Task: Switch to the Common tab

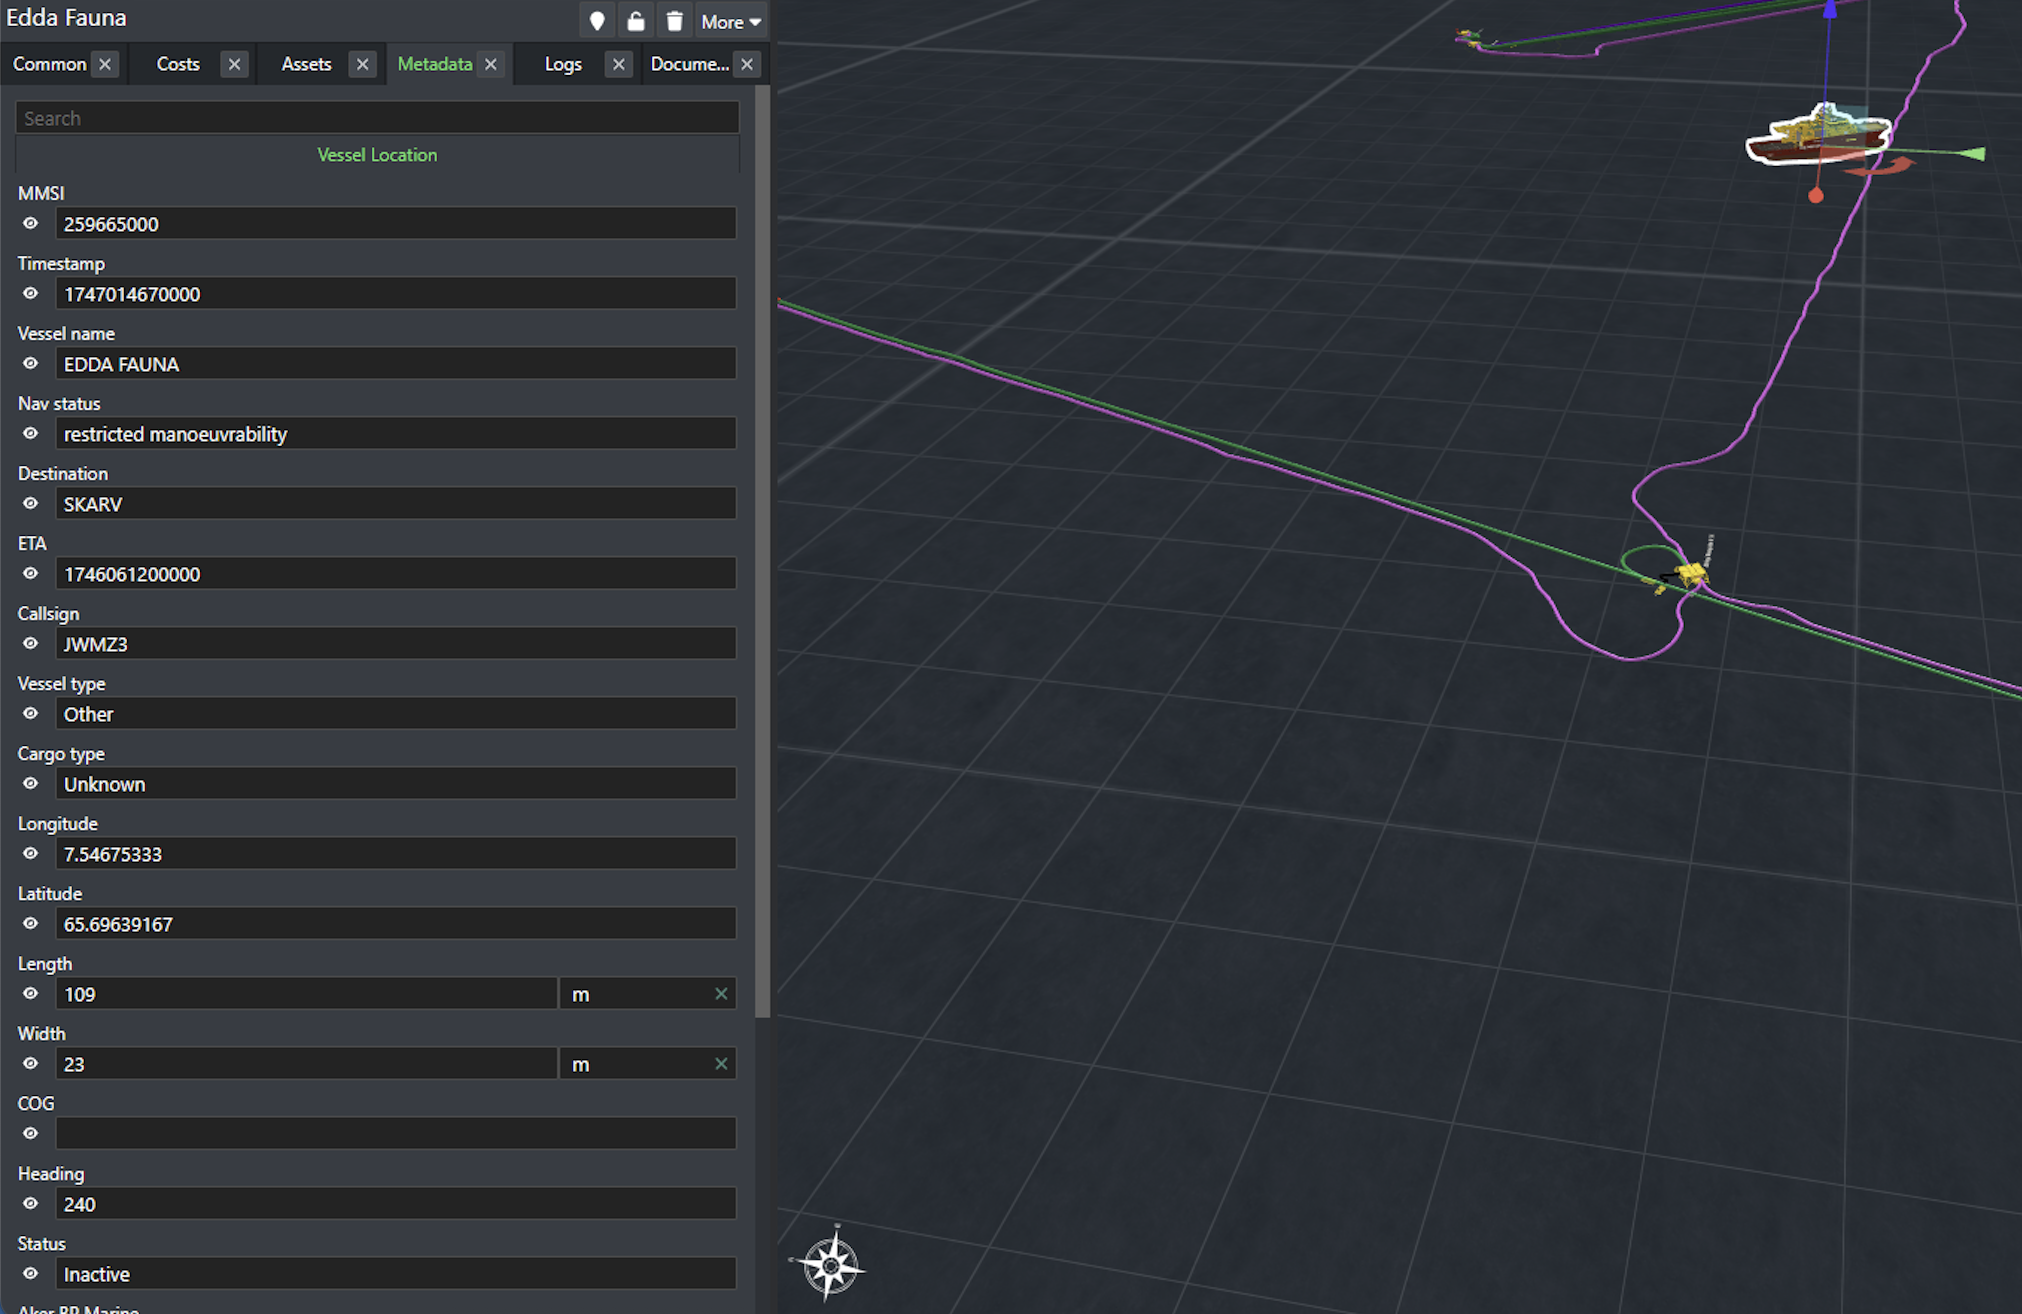Action: (50, 64)
